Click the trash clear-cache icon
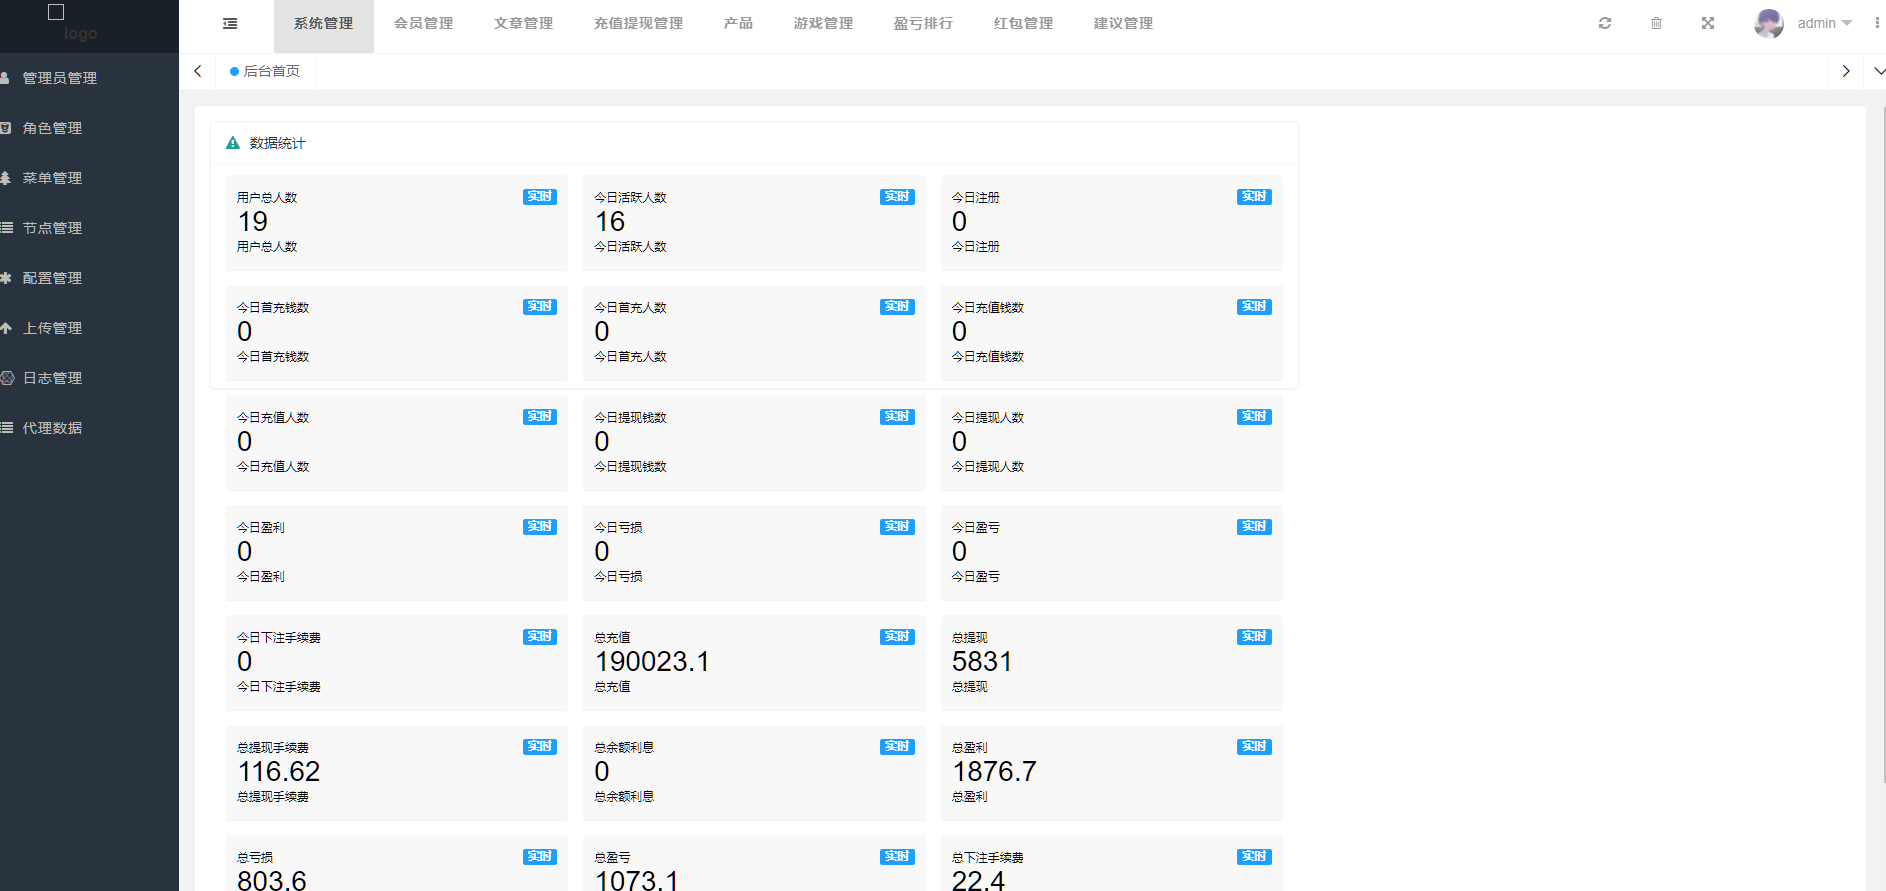 [x=1656, y=23]
